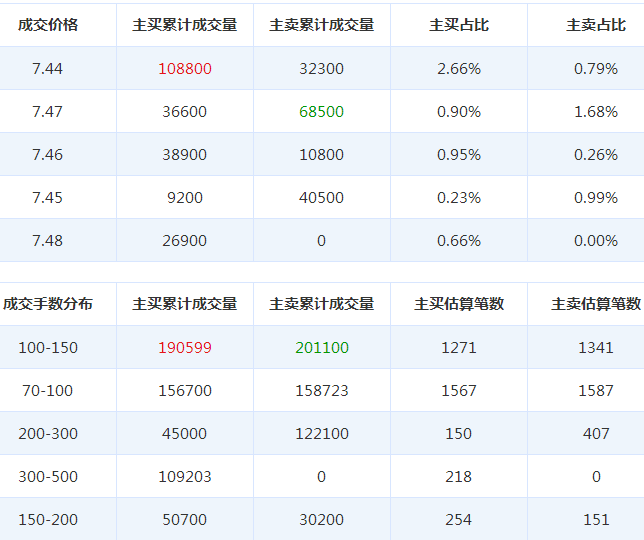Click the 9200 buy volume cell

(185, 198)
